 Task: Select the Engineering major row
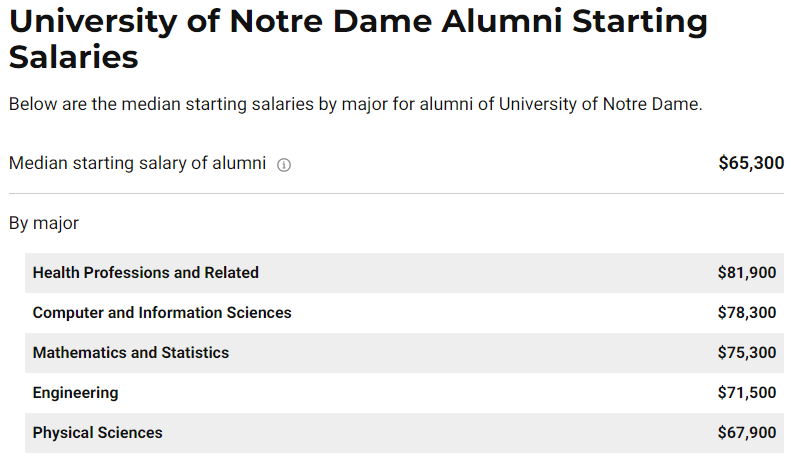pos(404,393)
